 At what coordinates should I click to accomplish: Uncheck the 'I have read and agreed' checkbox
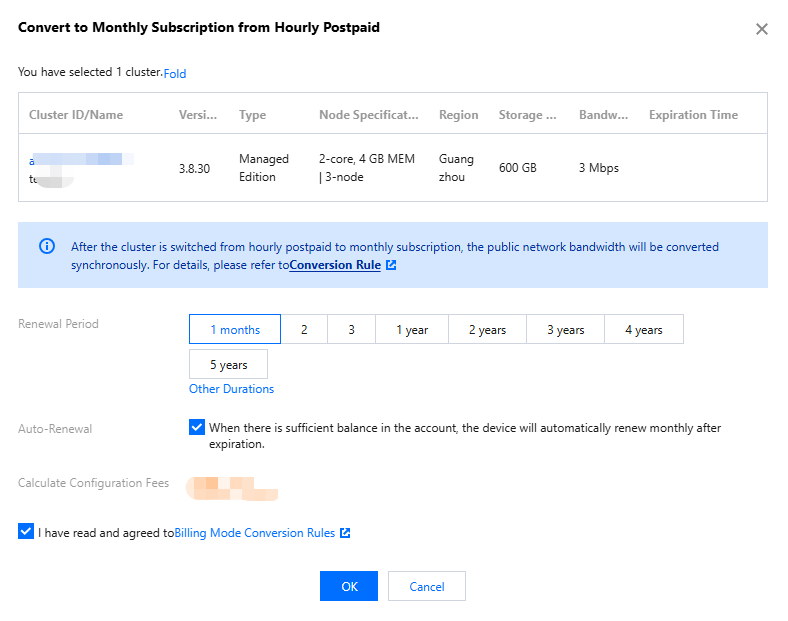click(25, 532)
